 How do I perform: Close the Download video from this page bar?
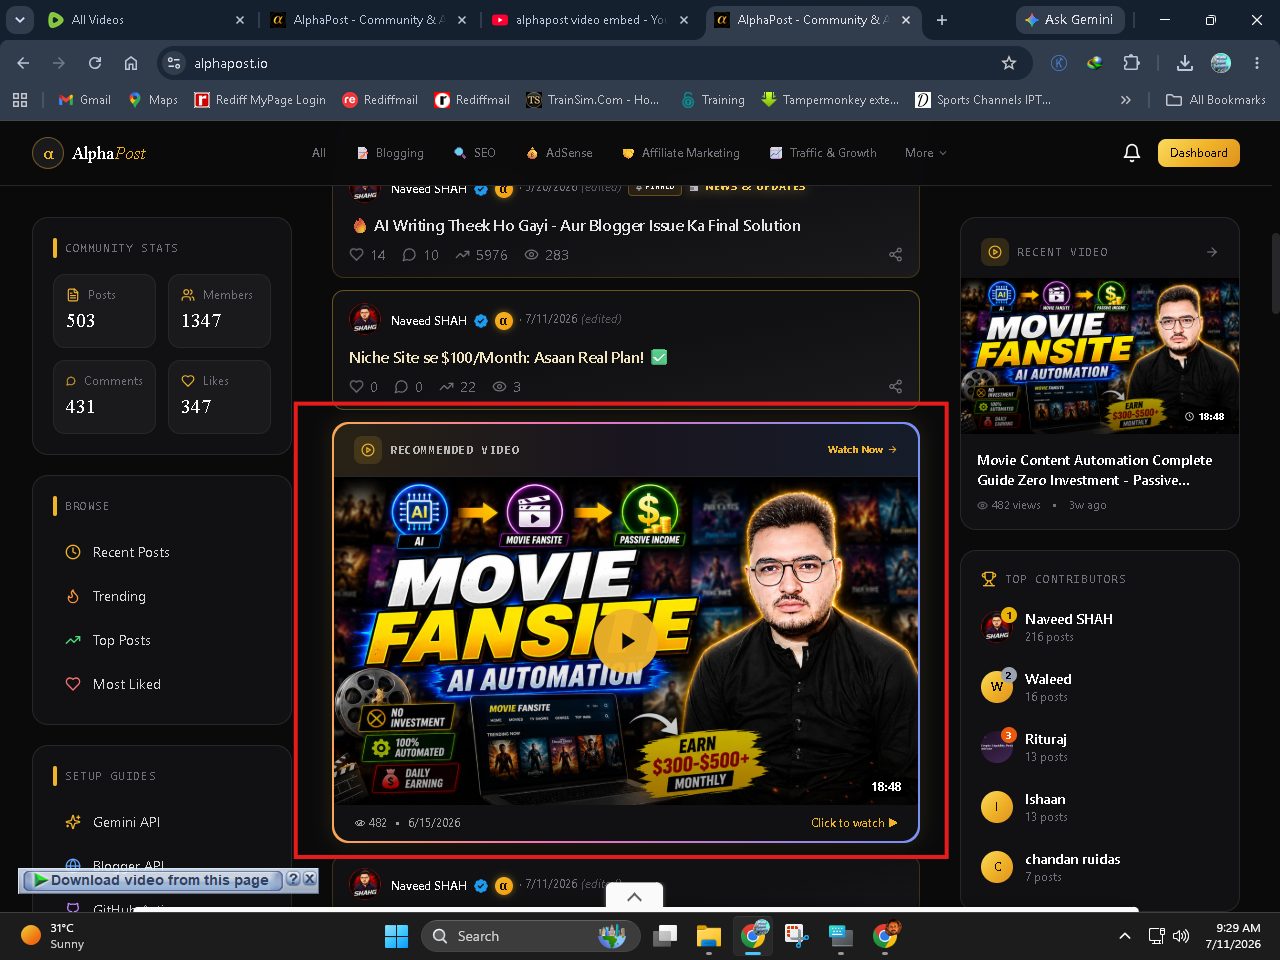pyautogui.click(x=310, y=879)
